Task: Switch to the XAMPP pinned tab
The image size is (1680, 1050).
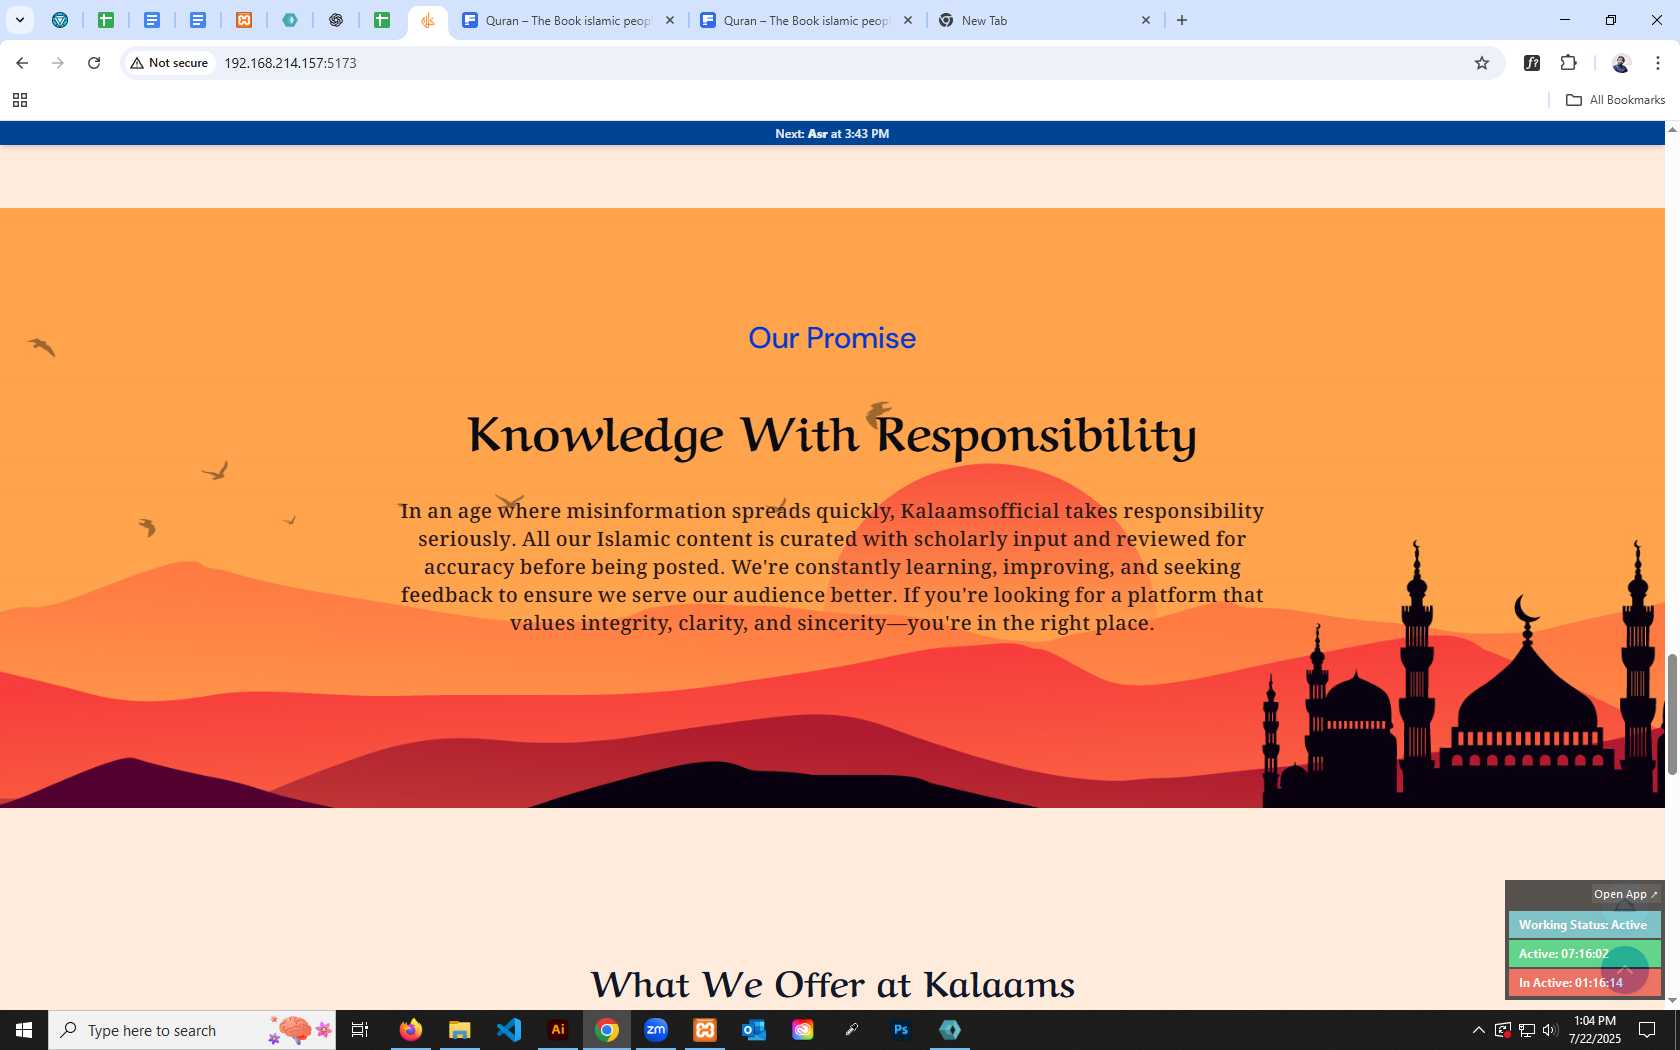Action: click(244, 20)
